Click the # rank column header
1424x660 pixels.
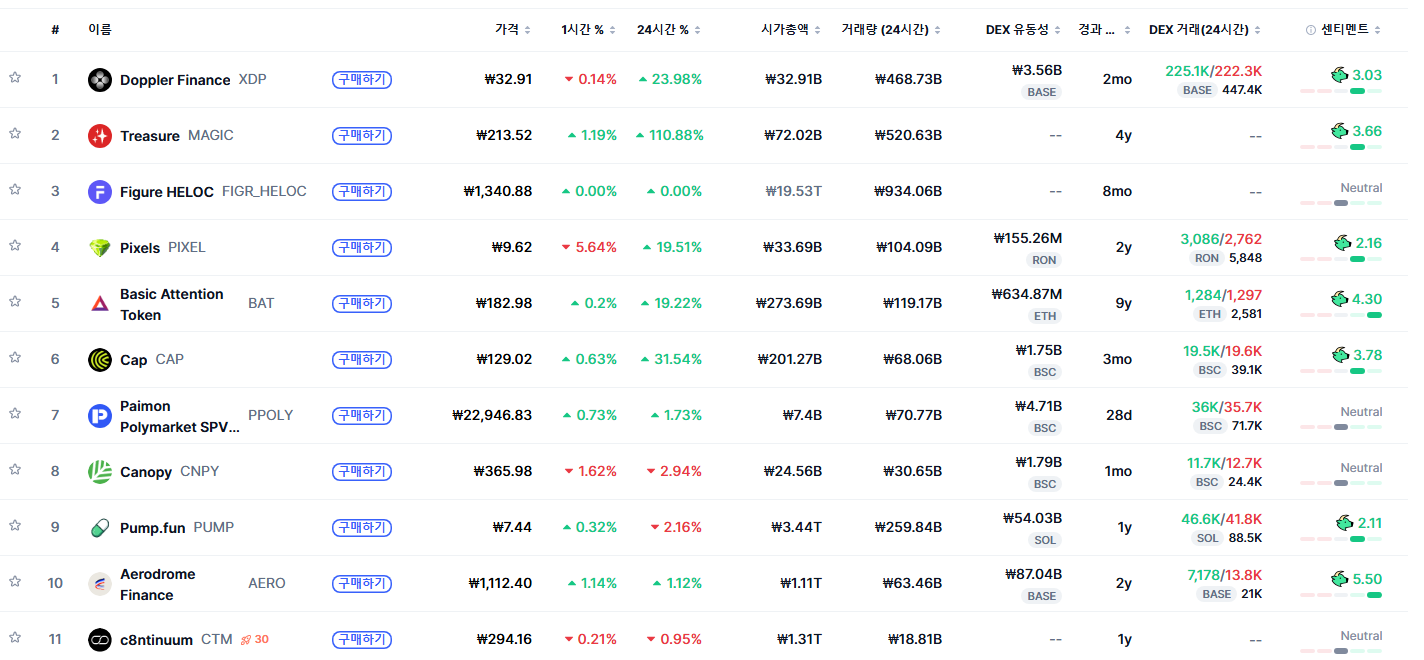tap(55, 30)
